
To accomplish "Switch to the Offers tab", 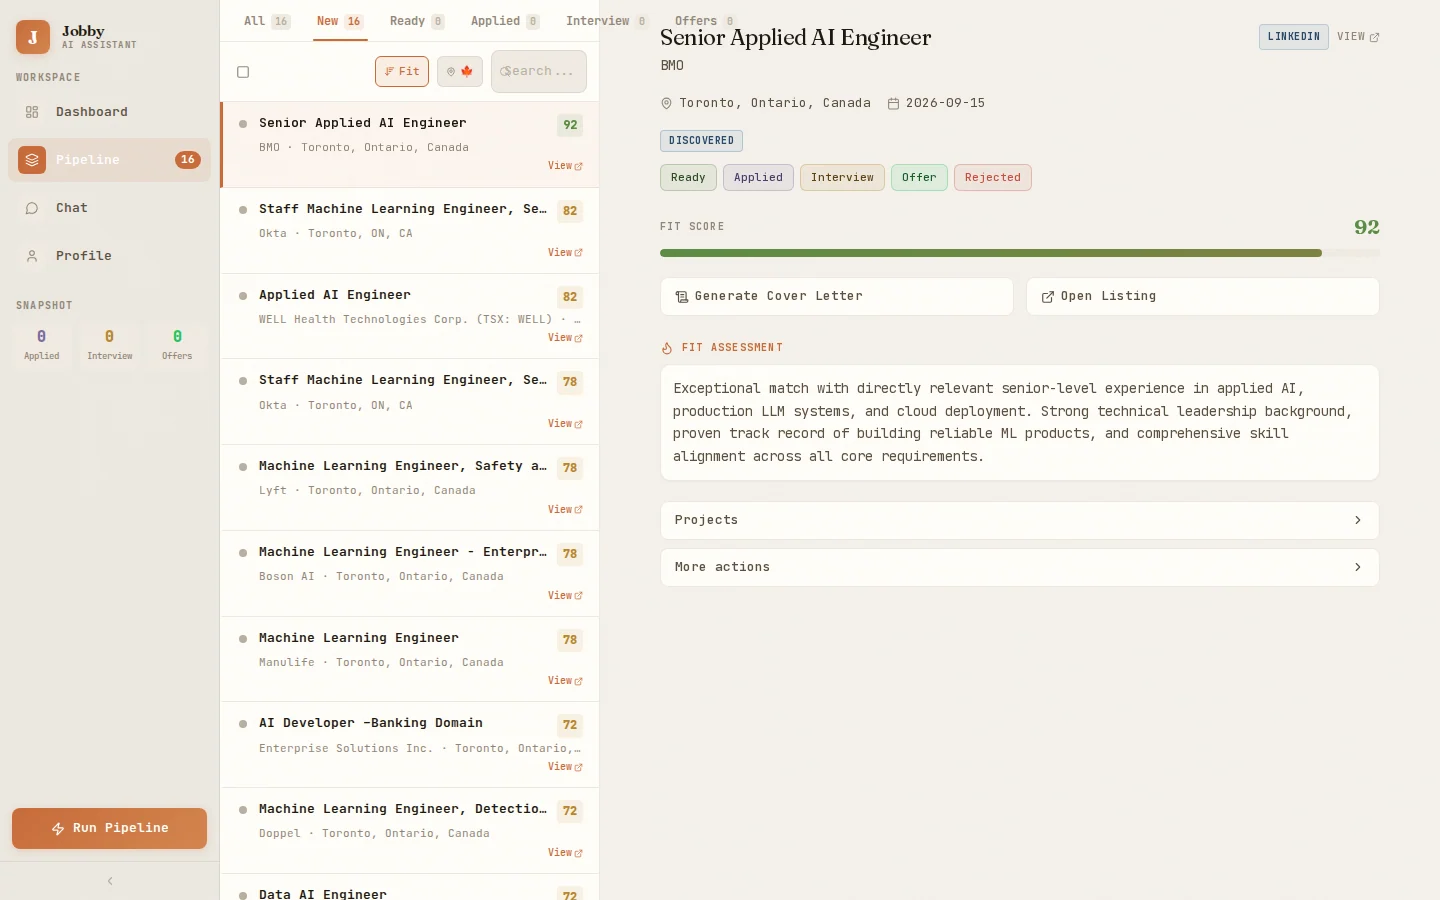I will tap(705, 21).
